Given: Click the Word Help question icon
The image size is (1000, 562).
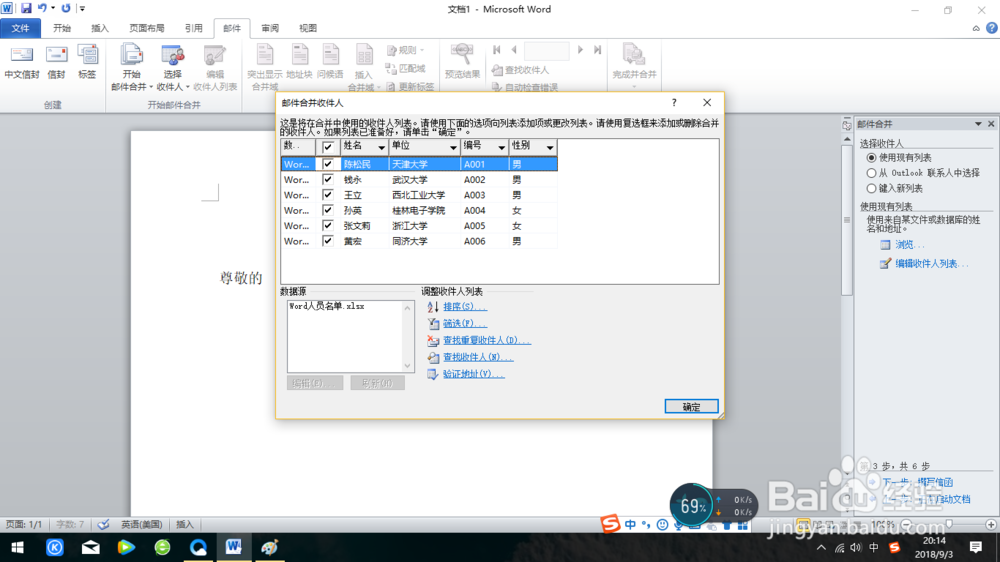Looking at the screenshot, I should (x=992, y=28).
